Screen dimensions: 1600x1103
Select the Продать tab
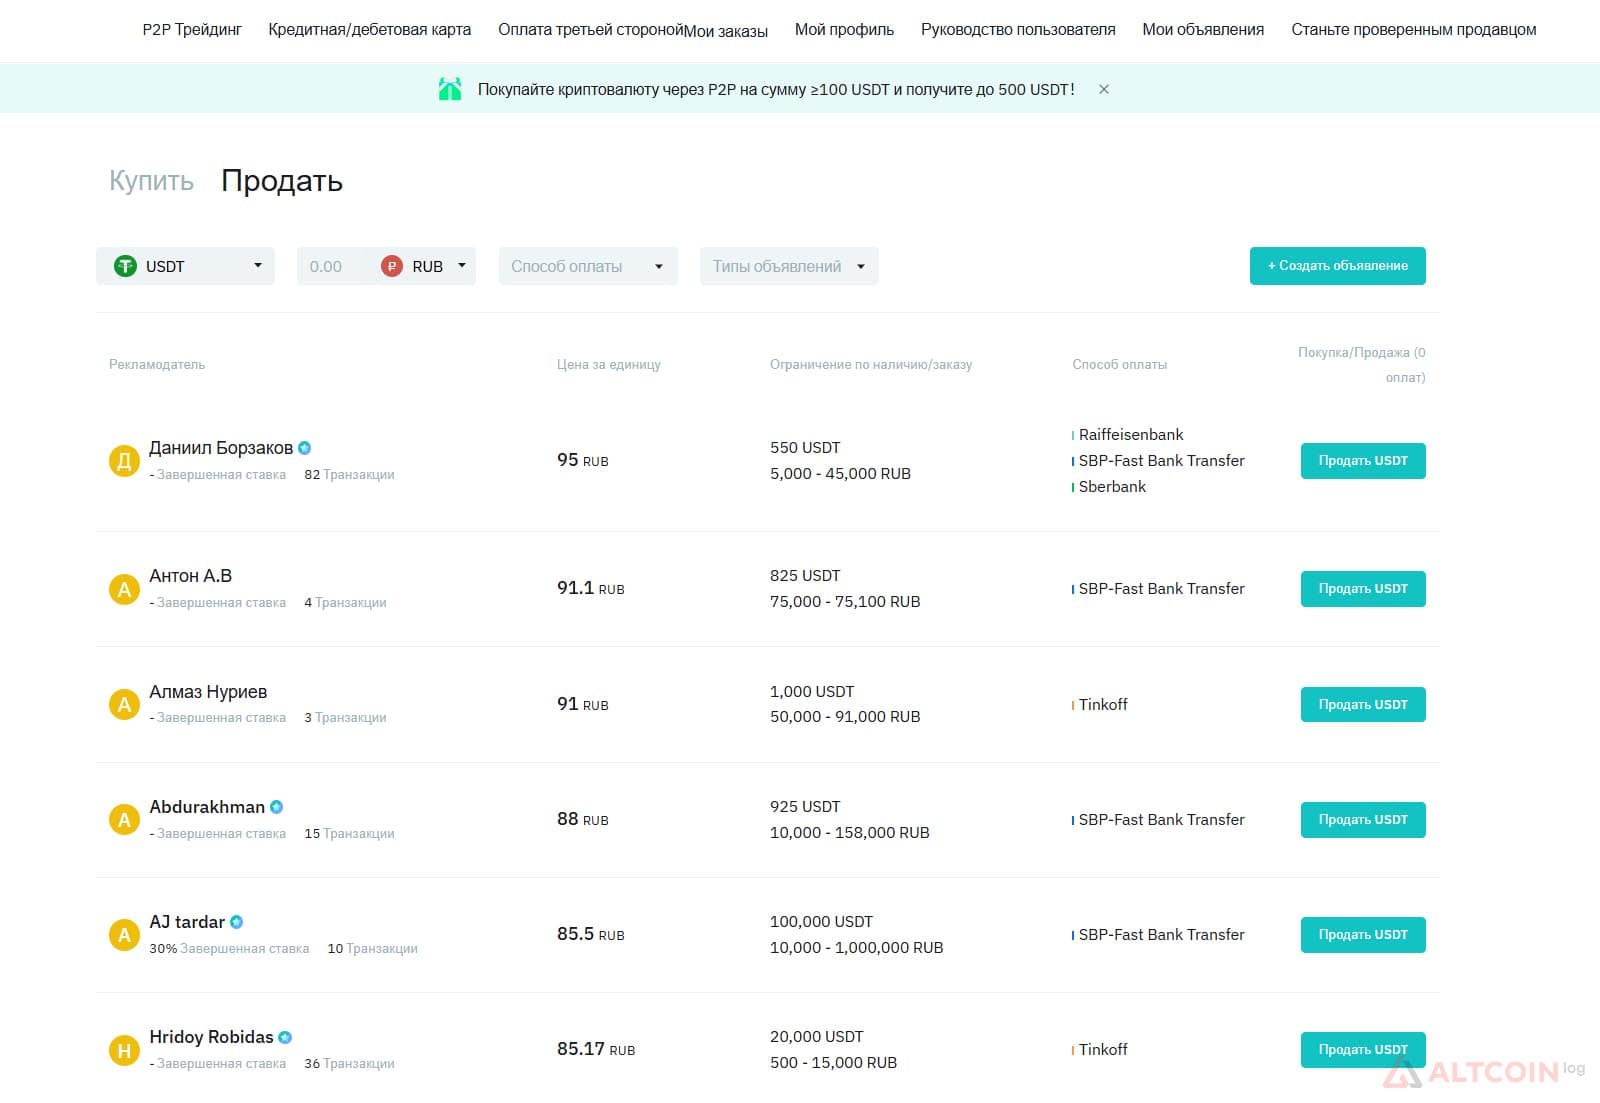tap(282, 180)
